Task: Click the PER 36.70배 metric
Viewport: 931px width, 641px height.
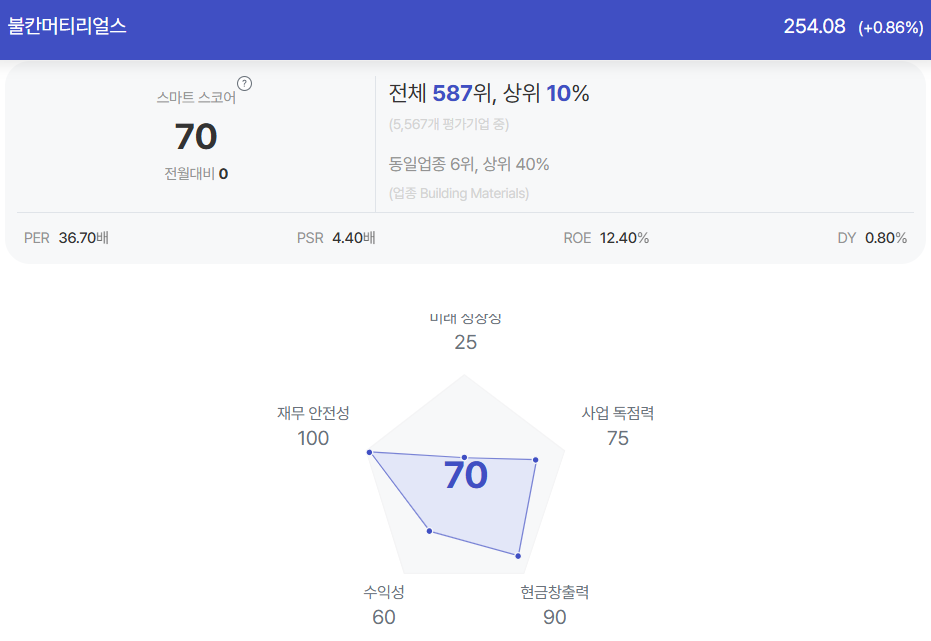Action: (66, 238)
